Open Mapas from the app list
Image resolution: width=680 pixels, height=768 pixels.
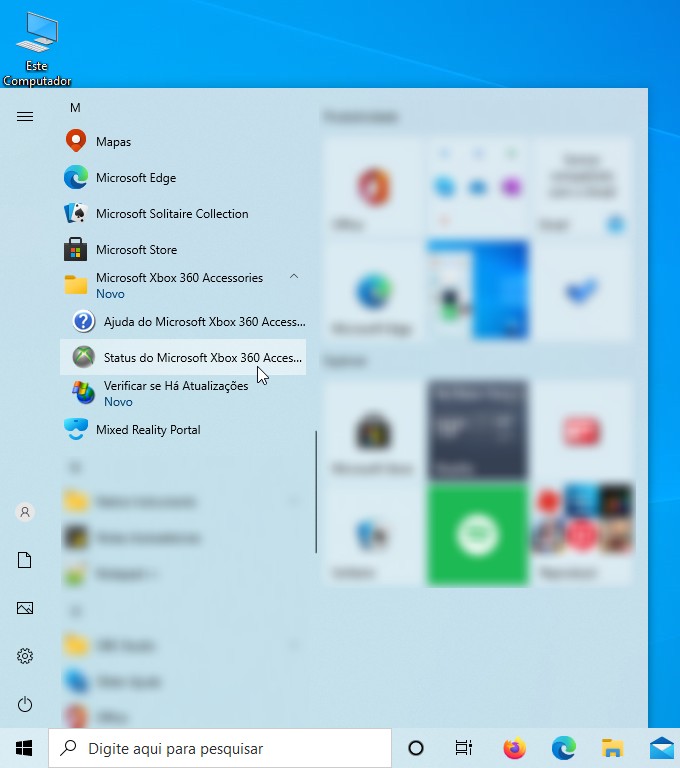coord(183,142)
